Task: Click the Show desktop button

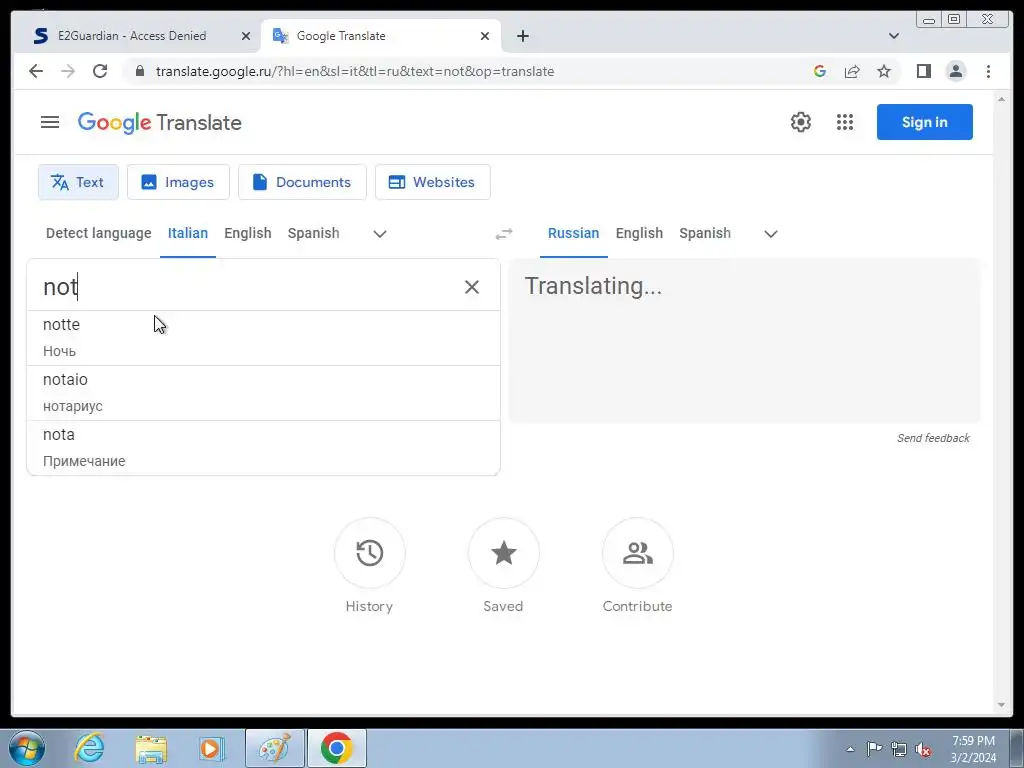Action: pyautogui.click(x=1018, y=748)
